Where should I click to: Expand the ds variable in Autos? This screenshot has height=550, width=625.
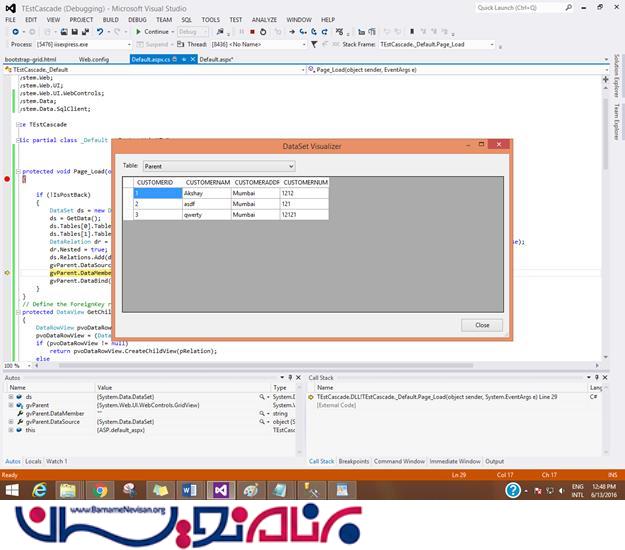pyautogui.click(x=11, y=397)
